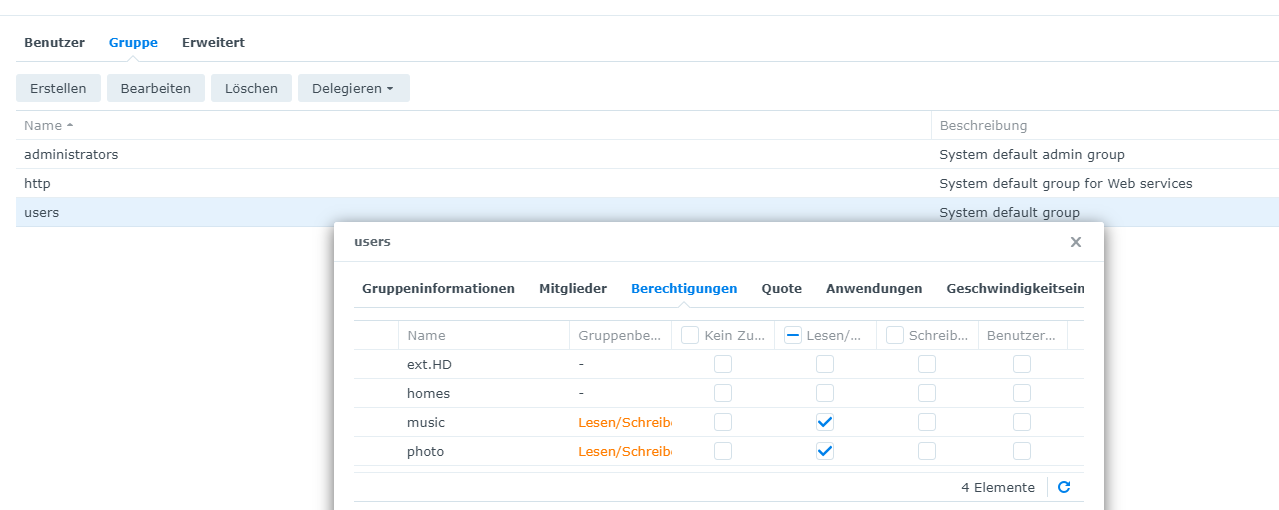Click the refresh icon in permissions list
The width and height of the screenshot is (1279, 510).
click(x=1064, y=487)
